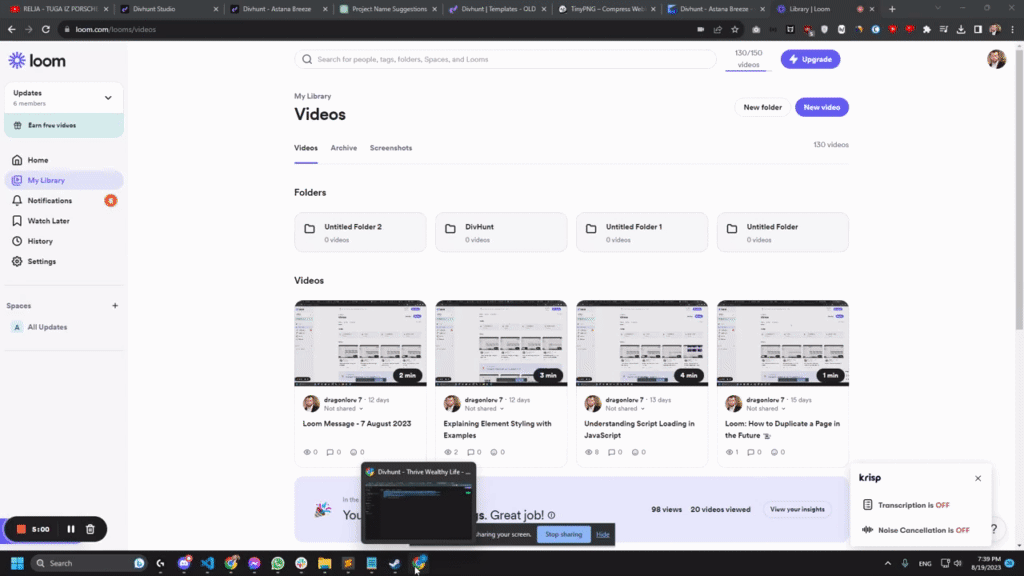Click views icon on Understanding Script Loading video
Image resolution: width=1024 pixels, height=576 pixels.
pyautogui.click(x=588, y=452)
